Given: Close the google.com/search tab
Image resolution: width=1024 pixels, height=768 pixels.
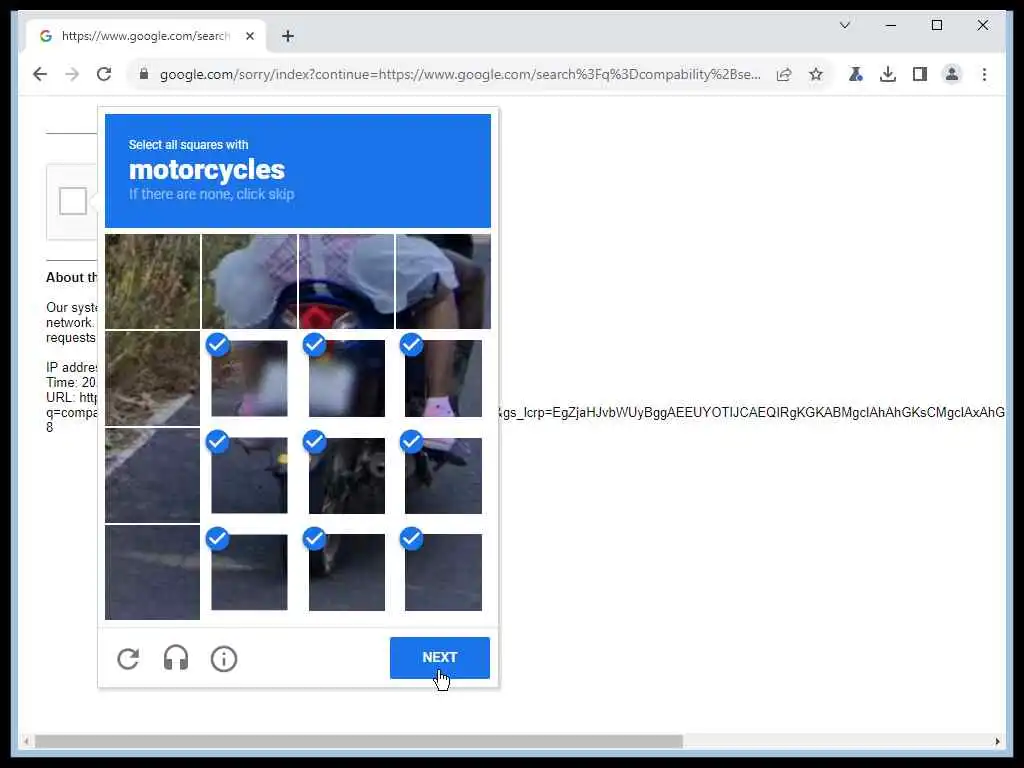Looking at the screenshot, I should [x=249, y=36].
